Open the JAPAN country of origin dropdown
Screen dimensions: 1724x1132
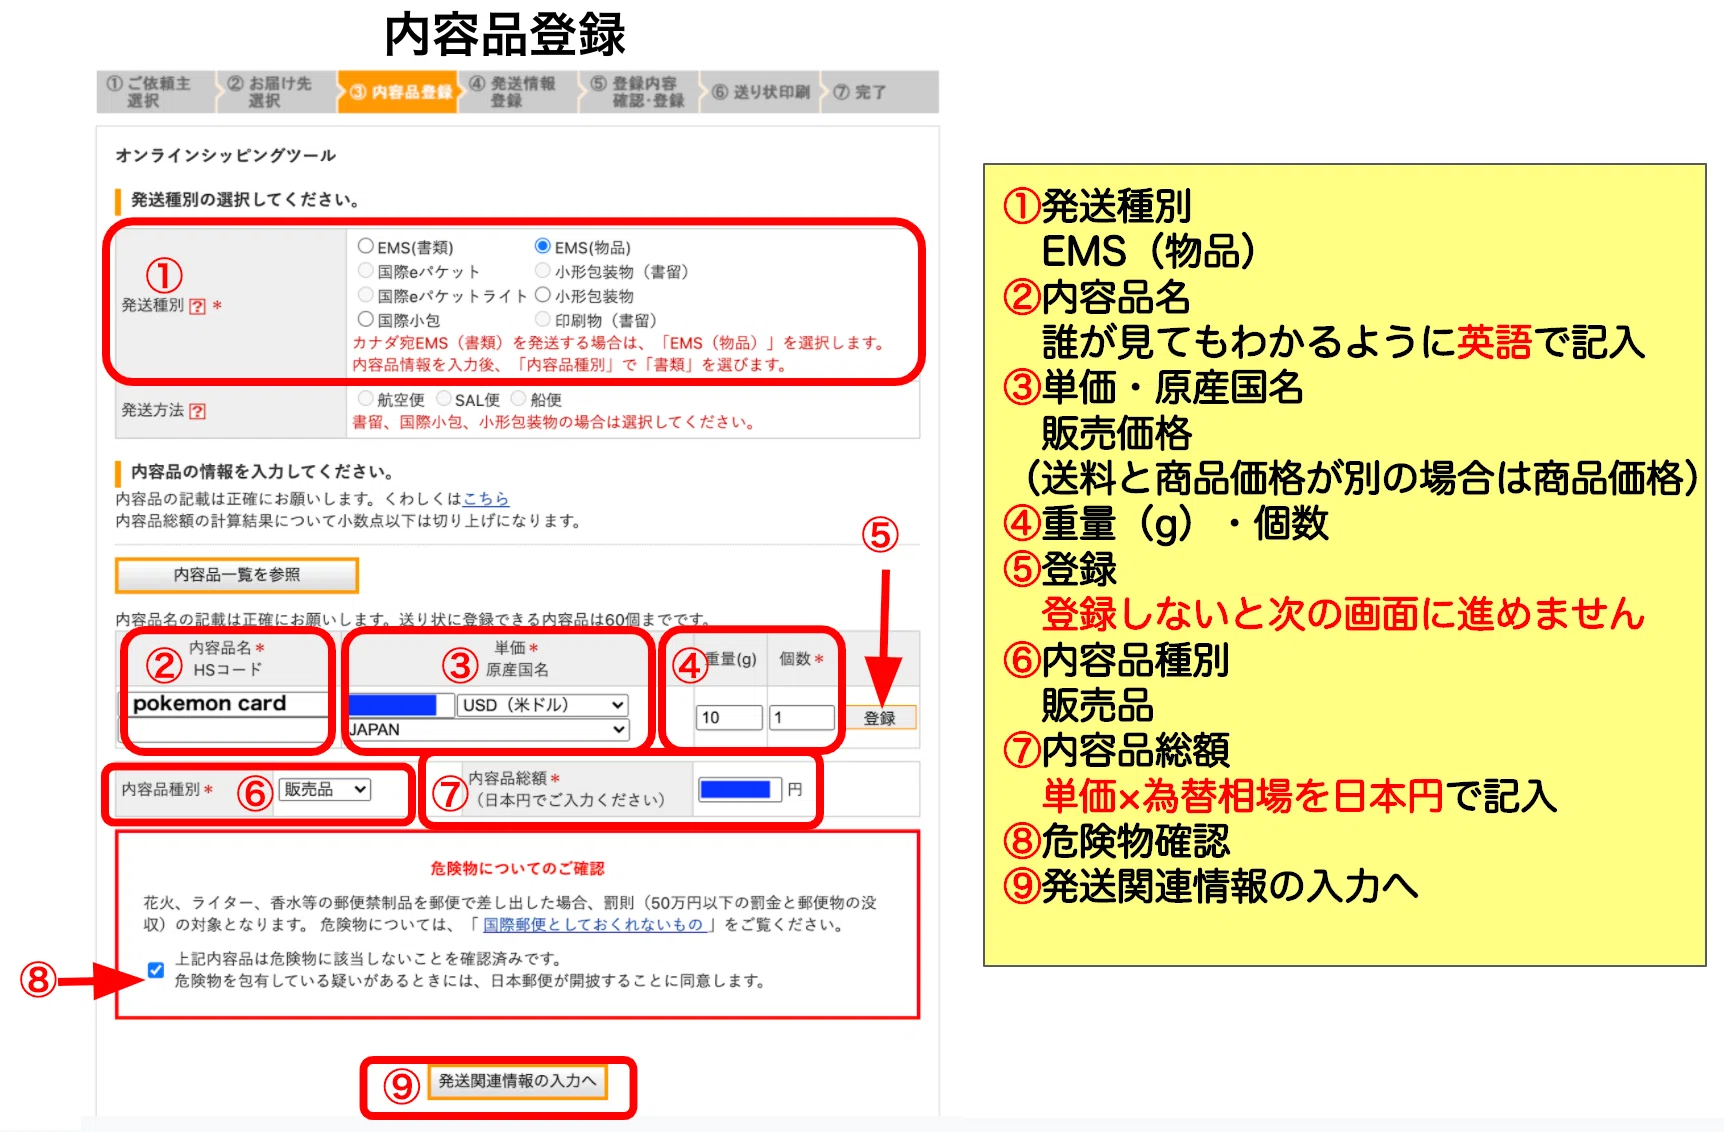tap(488, 730)
